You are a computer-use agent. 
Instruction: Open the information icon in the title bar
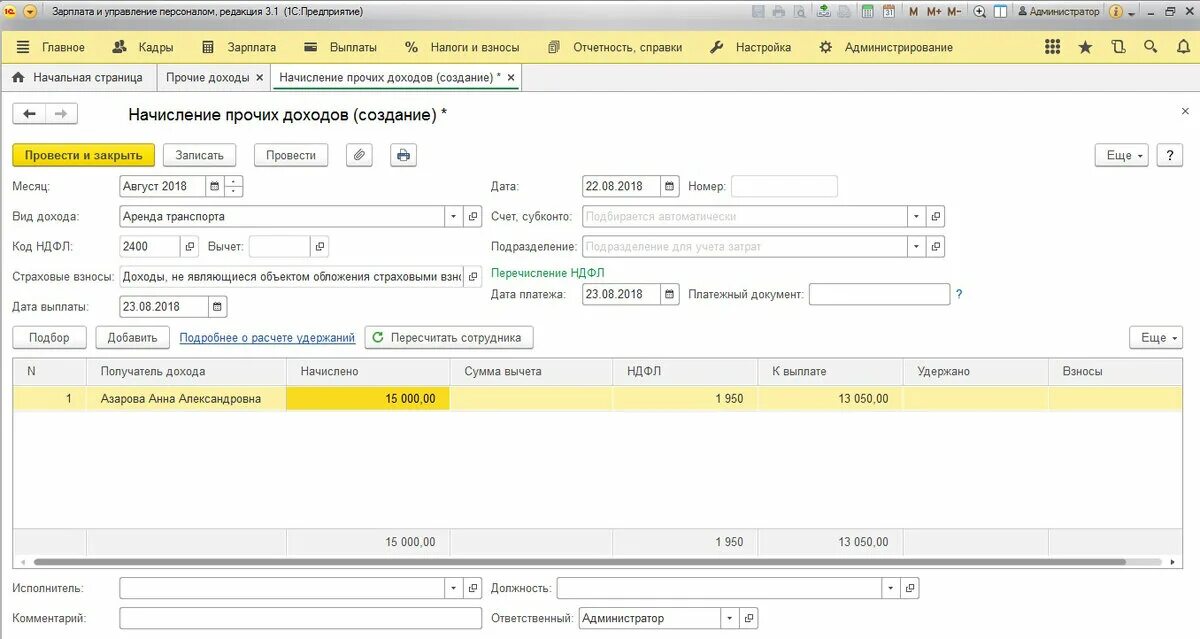click(x=1116, y=11)
